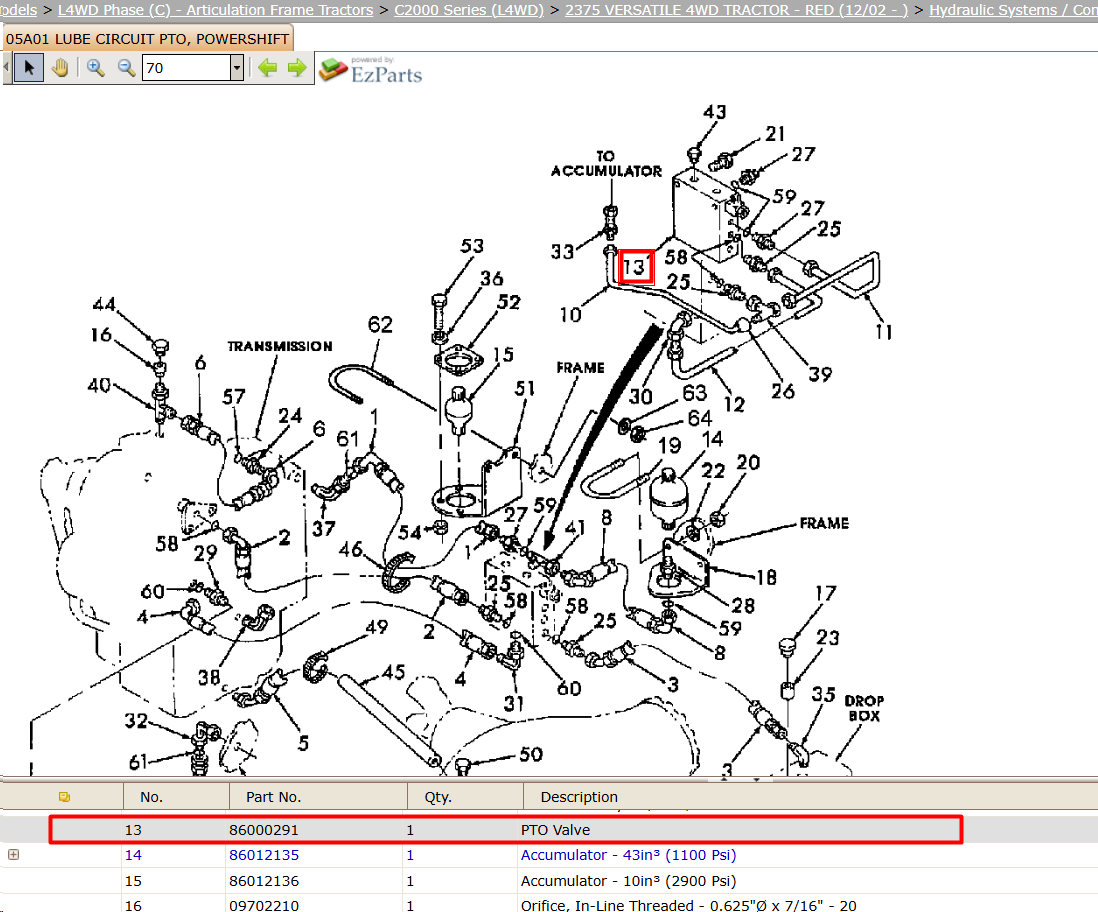The width and height of the screenshot is (1098, 912).
Task: Click callout 51 on the diagram
Action: pyautogui.click(x=525, y=389)
